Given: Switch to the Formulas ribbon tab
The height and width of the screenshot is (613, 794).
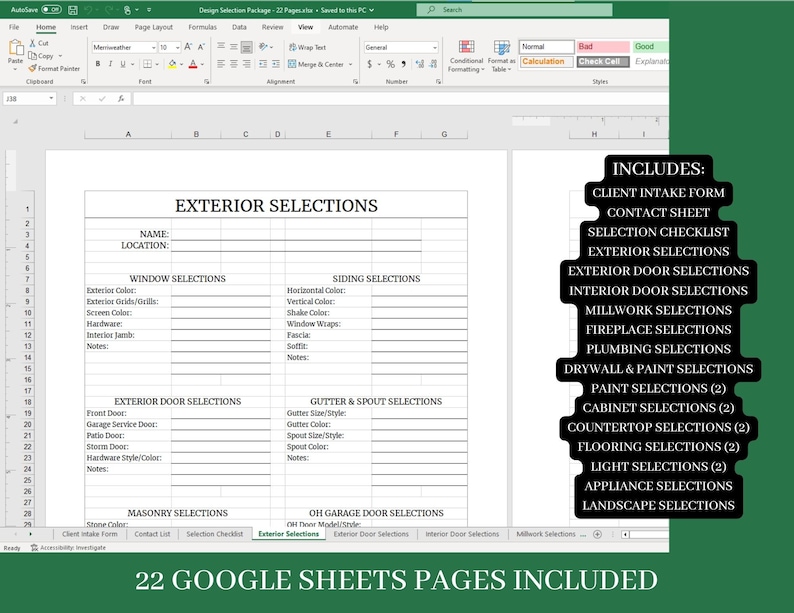Looking at the screenshot, I should tap(203, 27).
